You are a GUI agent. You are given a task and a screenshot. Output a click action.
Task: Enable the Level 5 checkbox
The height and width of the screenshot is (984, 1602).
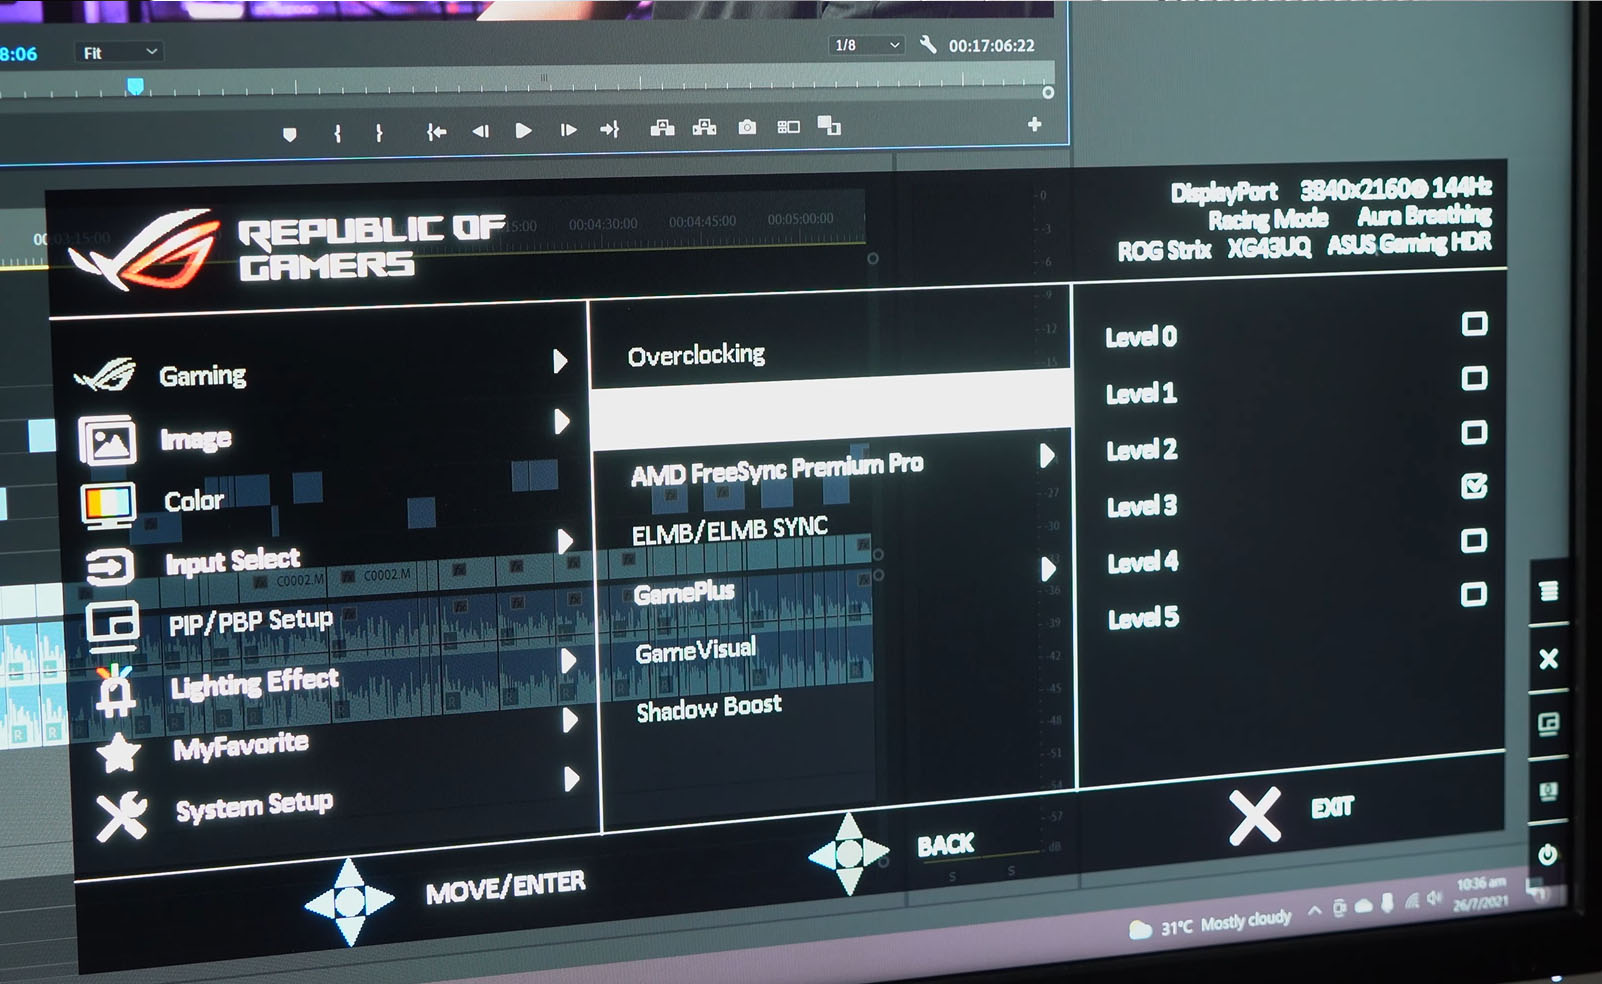1472,593
